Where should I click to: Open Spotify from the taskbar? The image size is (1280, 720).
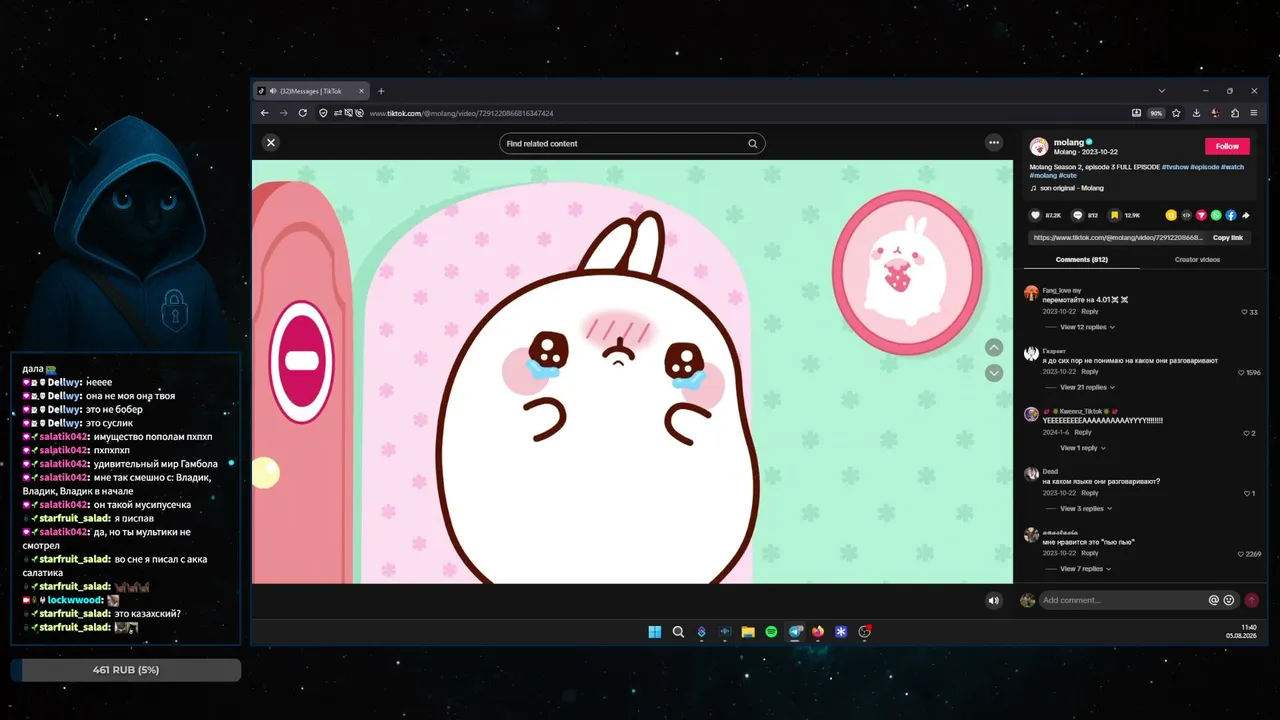click(771, 632)
